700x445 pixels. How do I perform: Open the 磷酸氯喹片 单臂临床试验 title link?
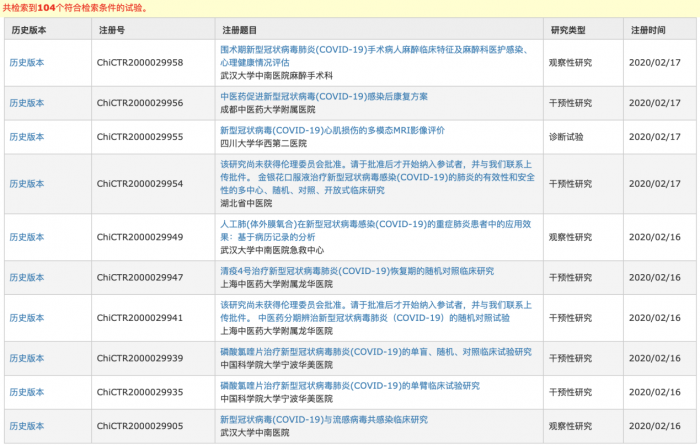pyautogui.click(x=361, y=385)
